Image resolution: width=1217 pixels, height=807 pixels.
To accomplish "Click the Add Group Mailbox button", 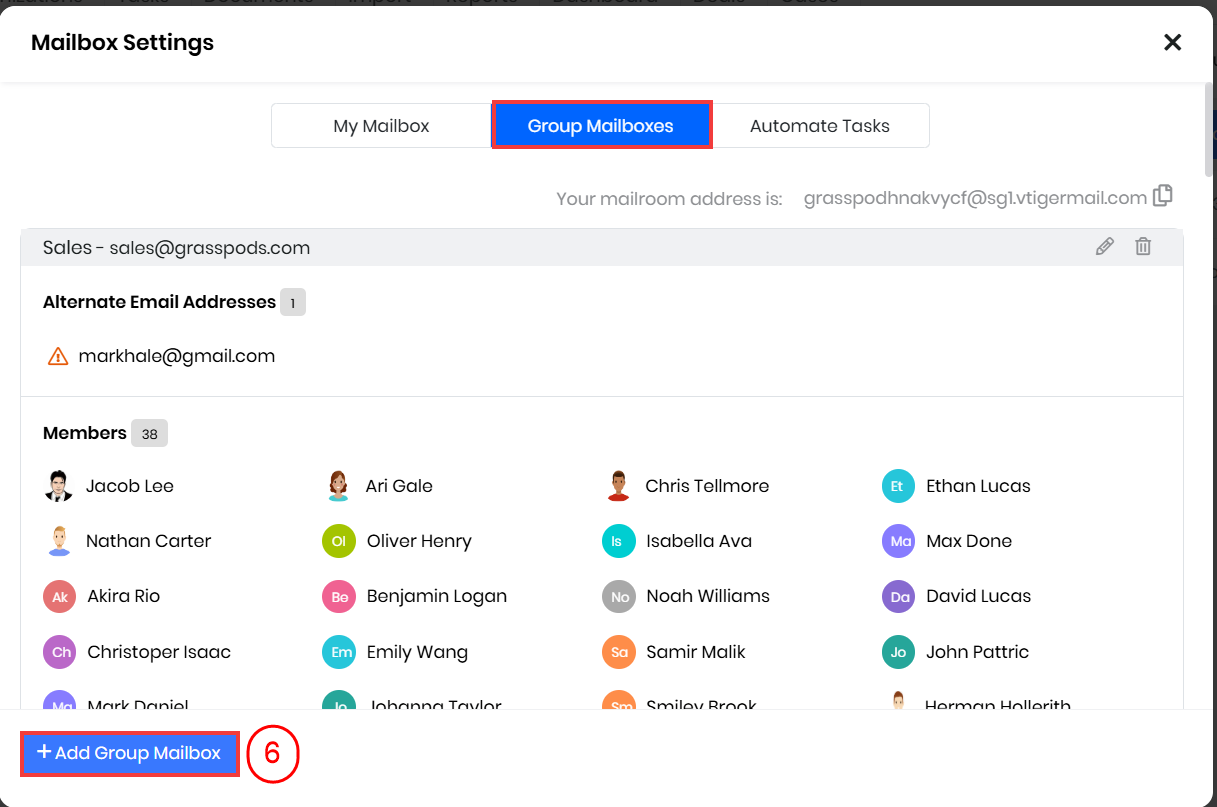I will [129, 753].
